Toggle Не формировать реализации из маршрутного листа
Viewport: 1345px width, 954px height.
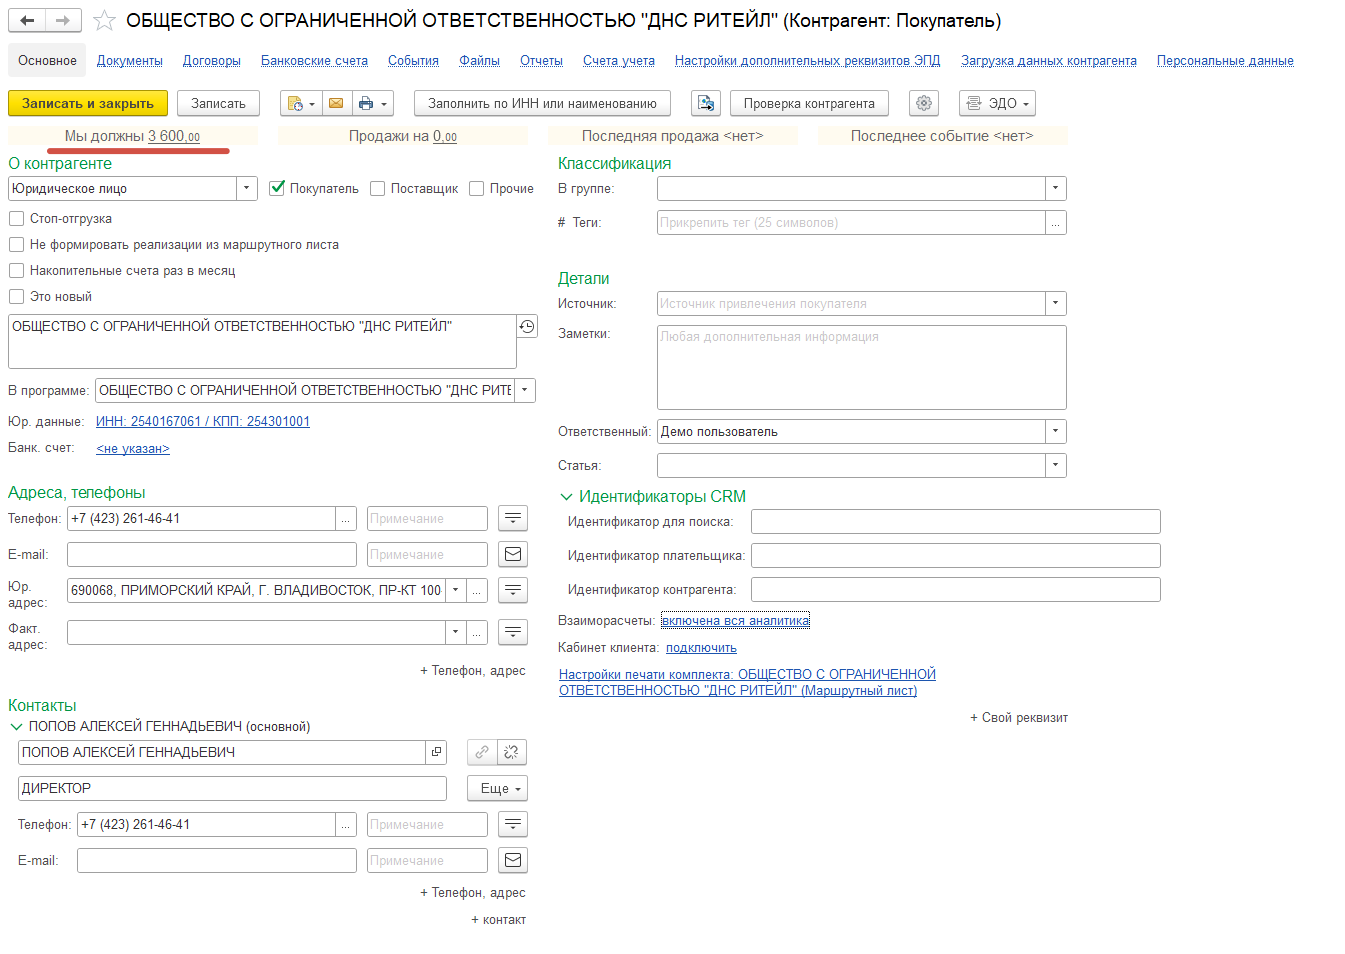tap(16, 244)
